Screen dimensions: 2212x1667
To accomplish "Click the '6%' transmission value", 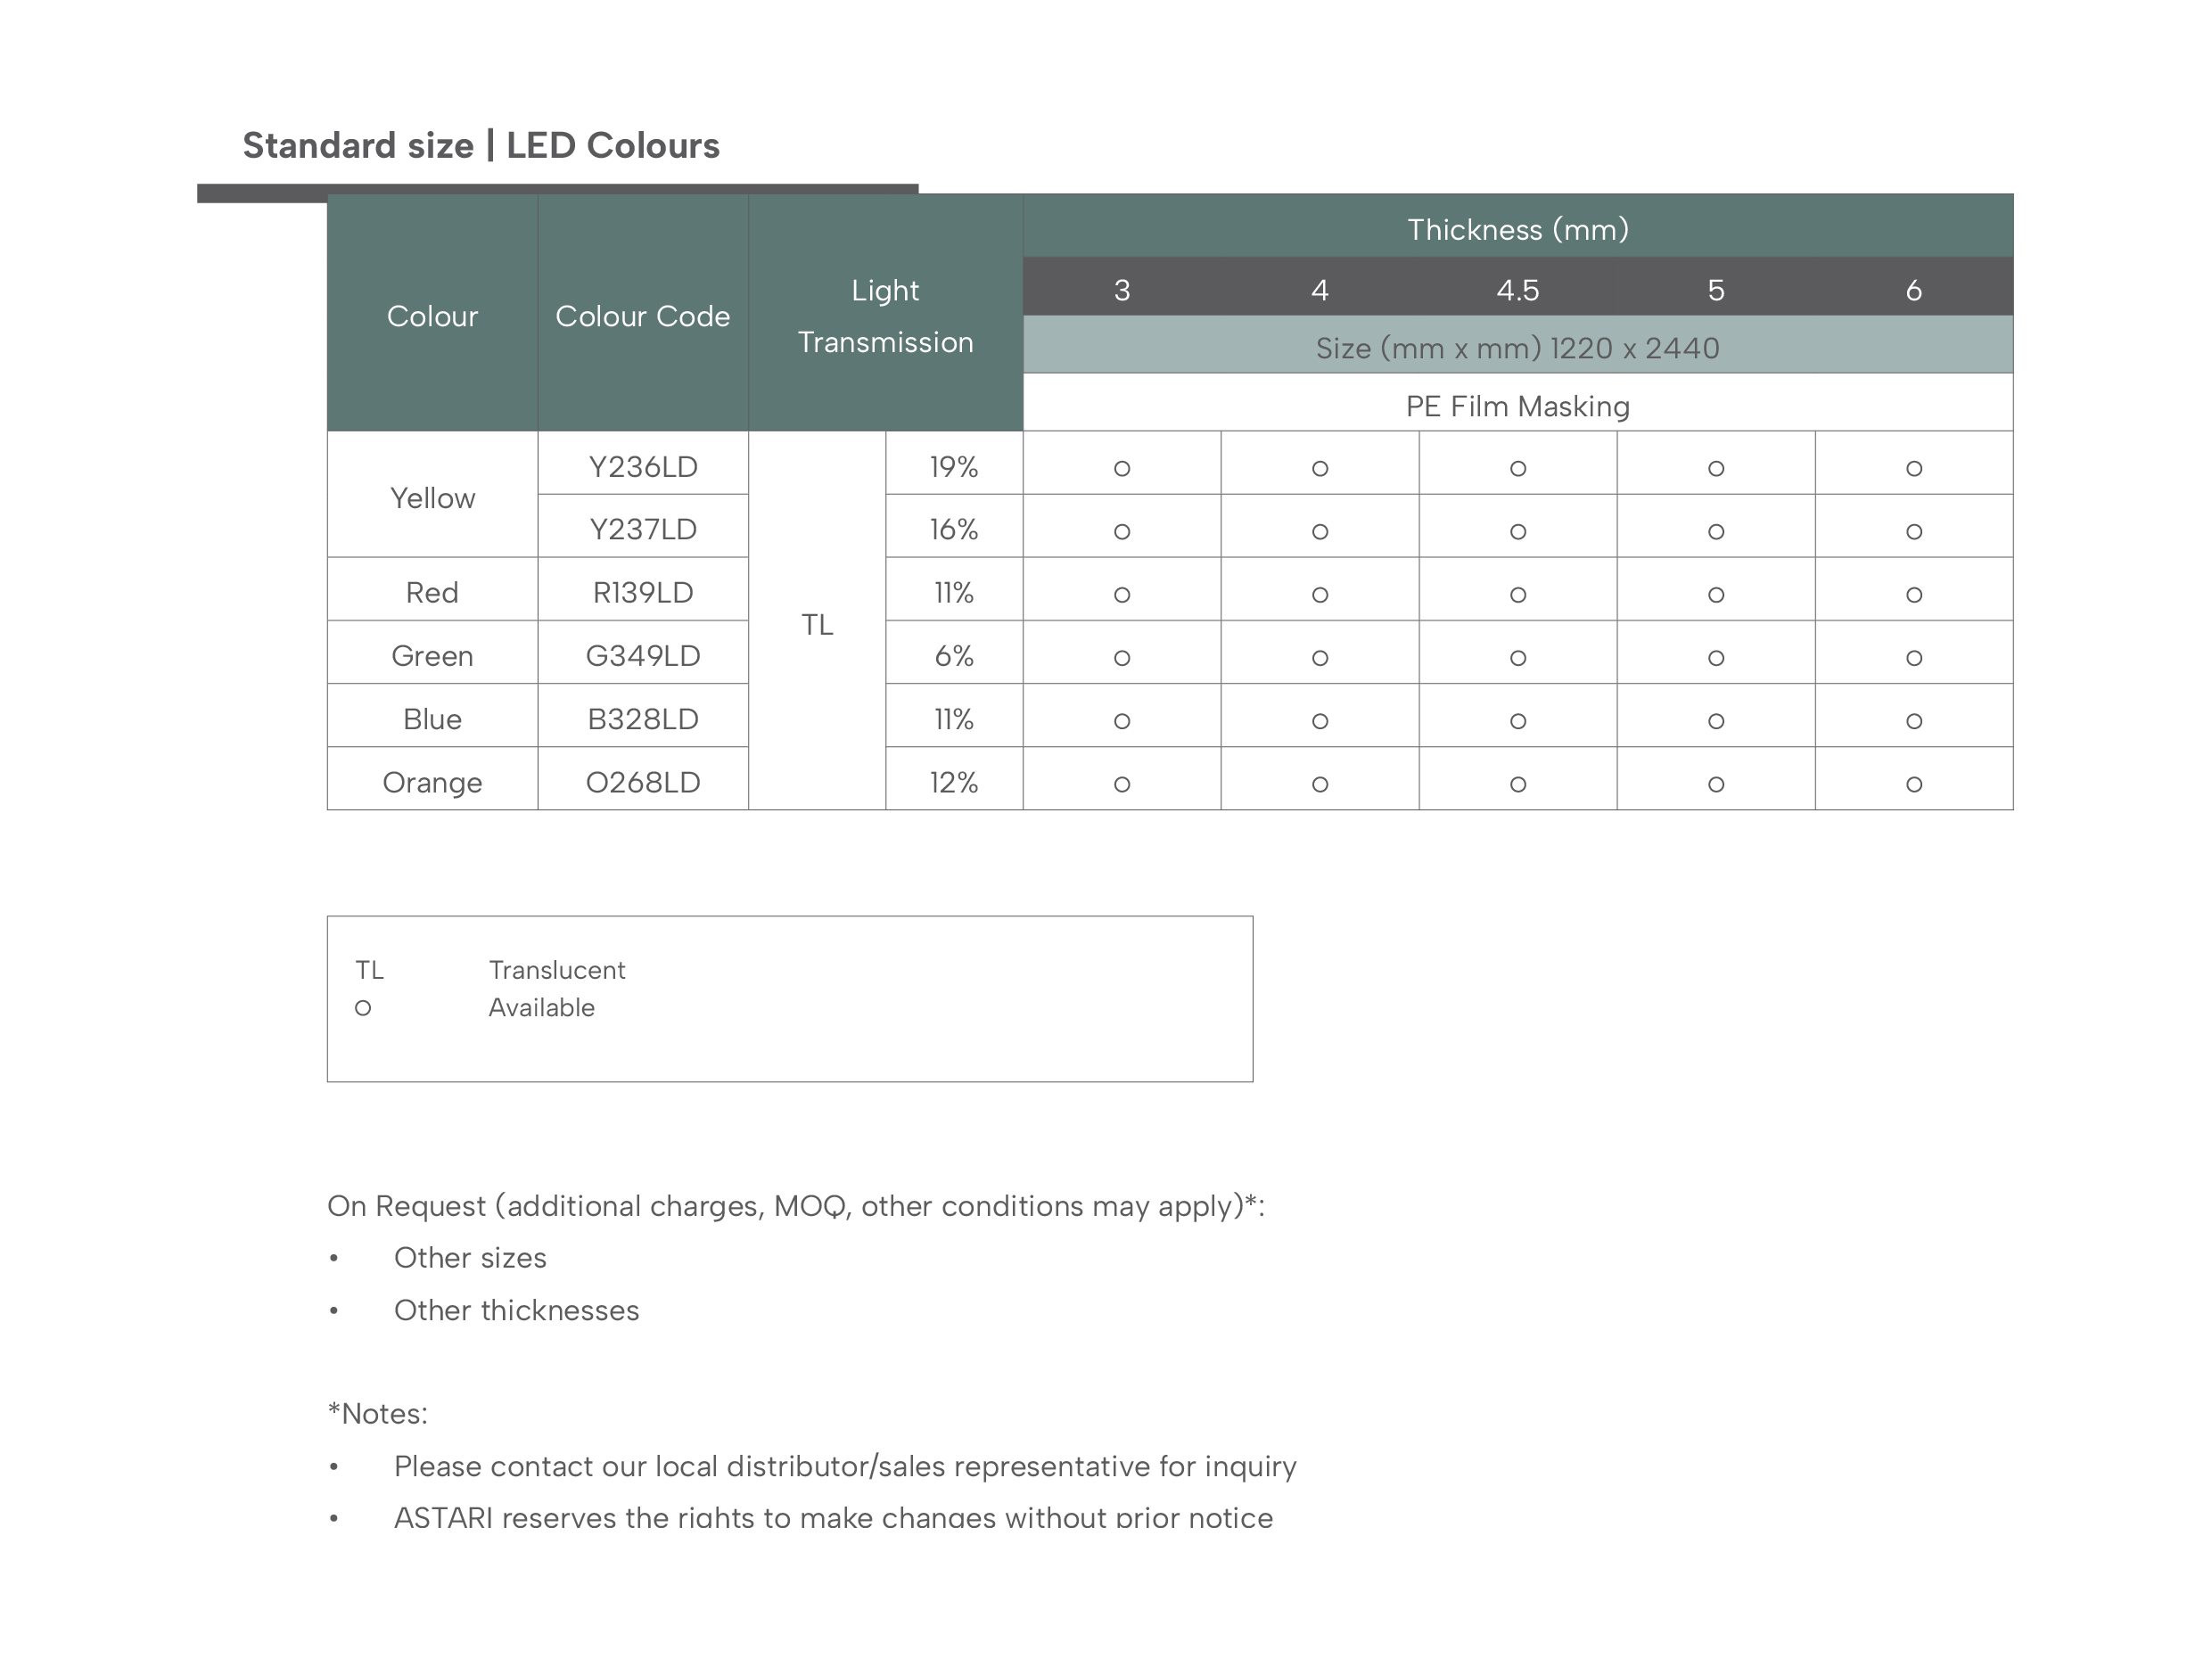I will pos(954,655).
